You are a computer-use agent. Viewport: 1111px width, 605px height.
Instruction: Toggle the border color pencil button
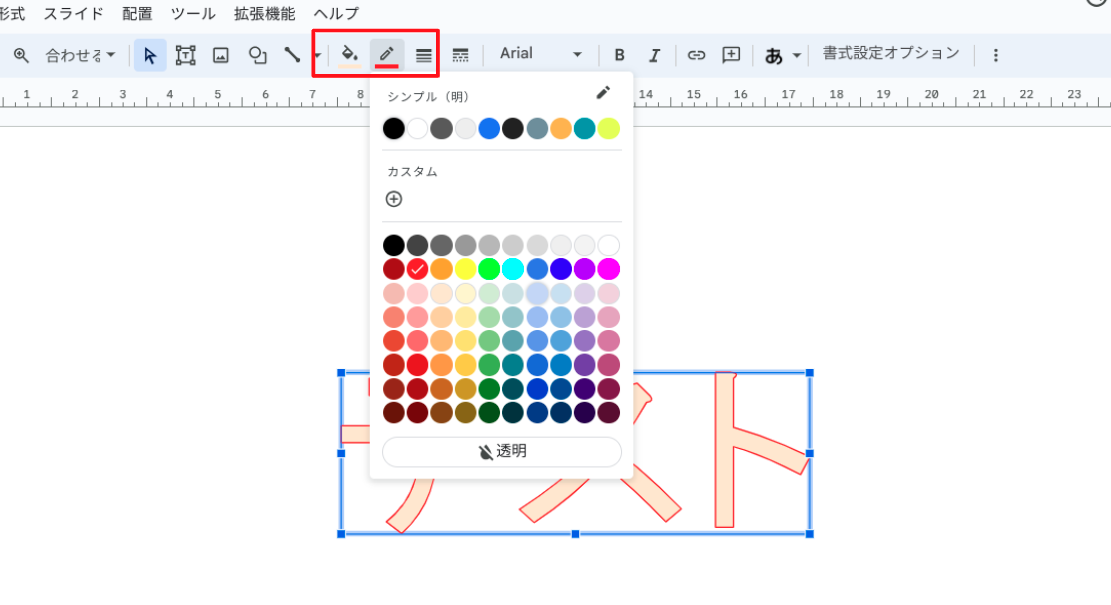coord(387,55)
